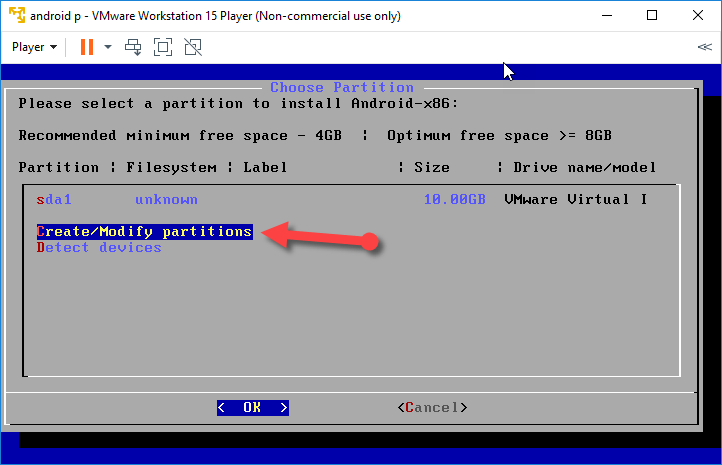
Task: Choose Create/Modify partitions option
Action: [144, 231]
